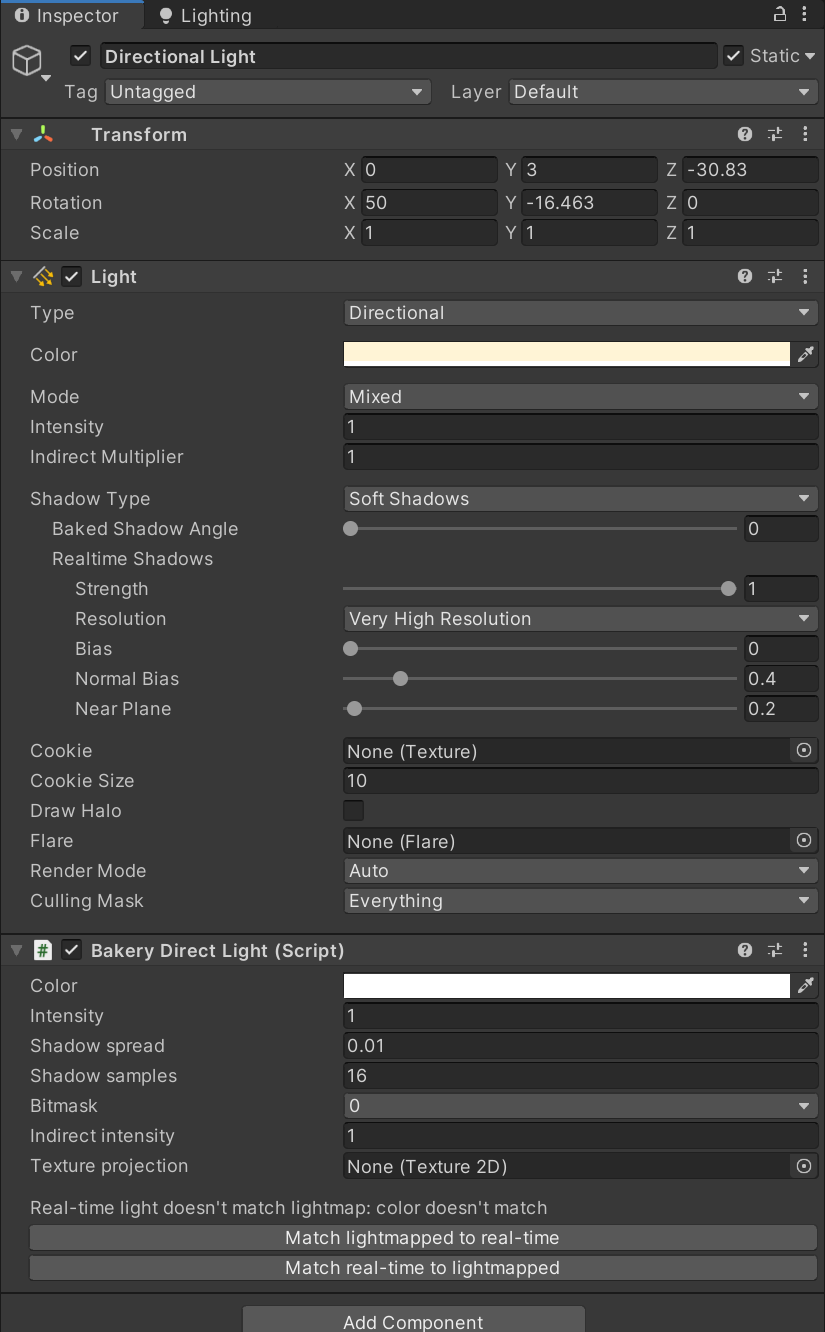Screen dimensions: 825x1332
Task: Collapse the Transform component
Action: [15, 133]
